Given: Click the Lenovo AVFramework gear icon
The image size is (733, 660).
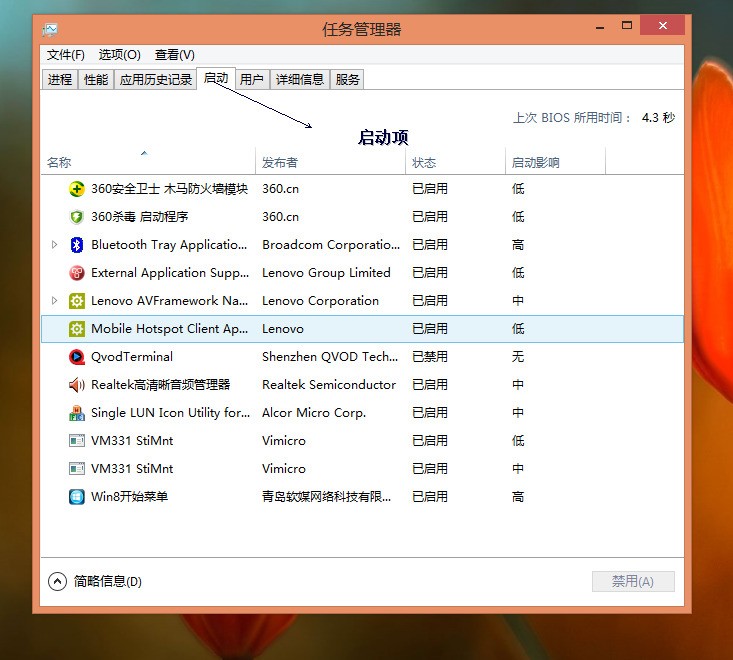Looking at the screenshot, I should click(x=77, y=301).
